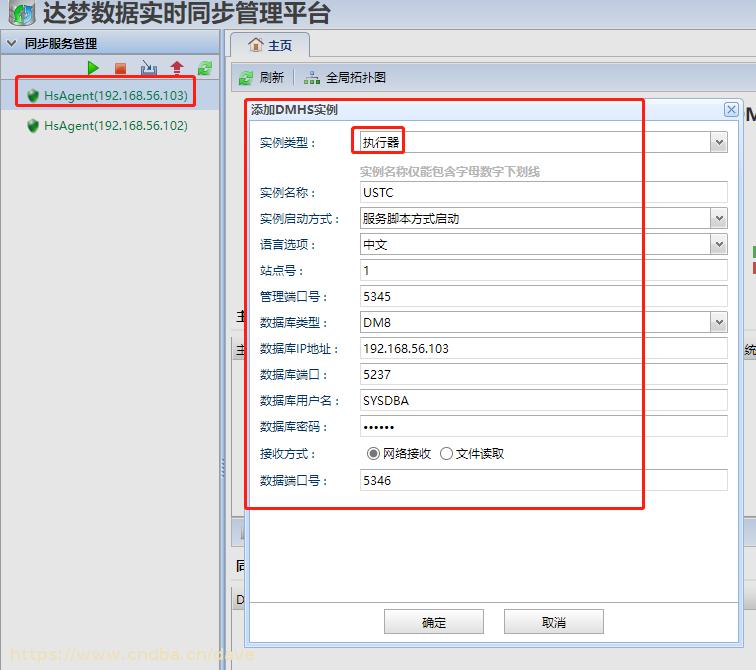Screen dimensions: 756x670
Task: Click the 服务脚本方式启动 combo box
Action: 543,219
